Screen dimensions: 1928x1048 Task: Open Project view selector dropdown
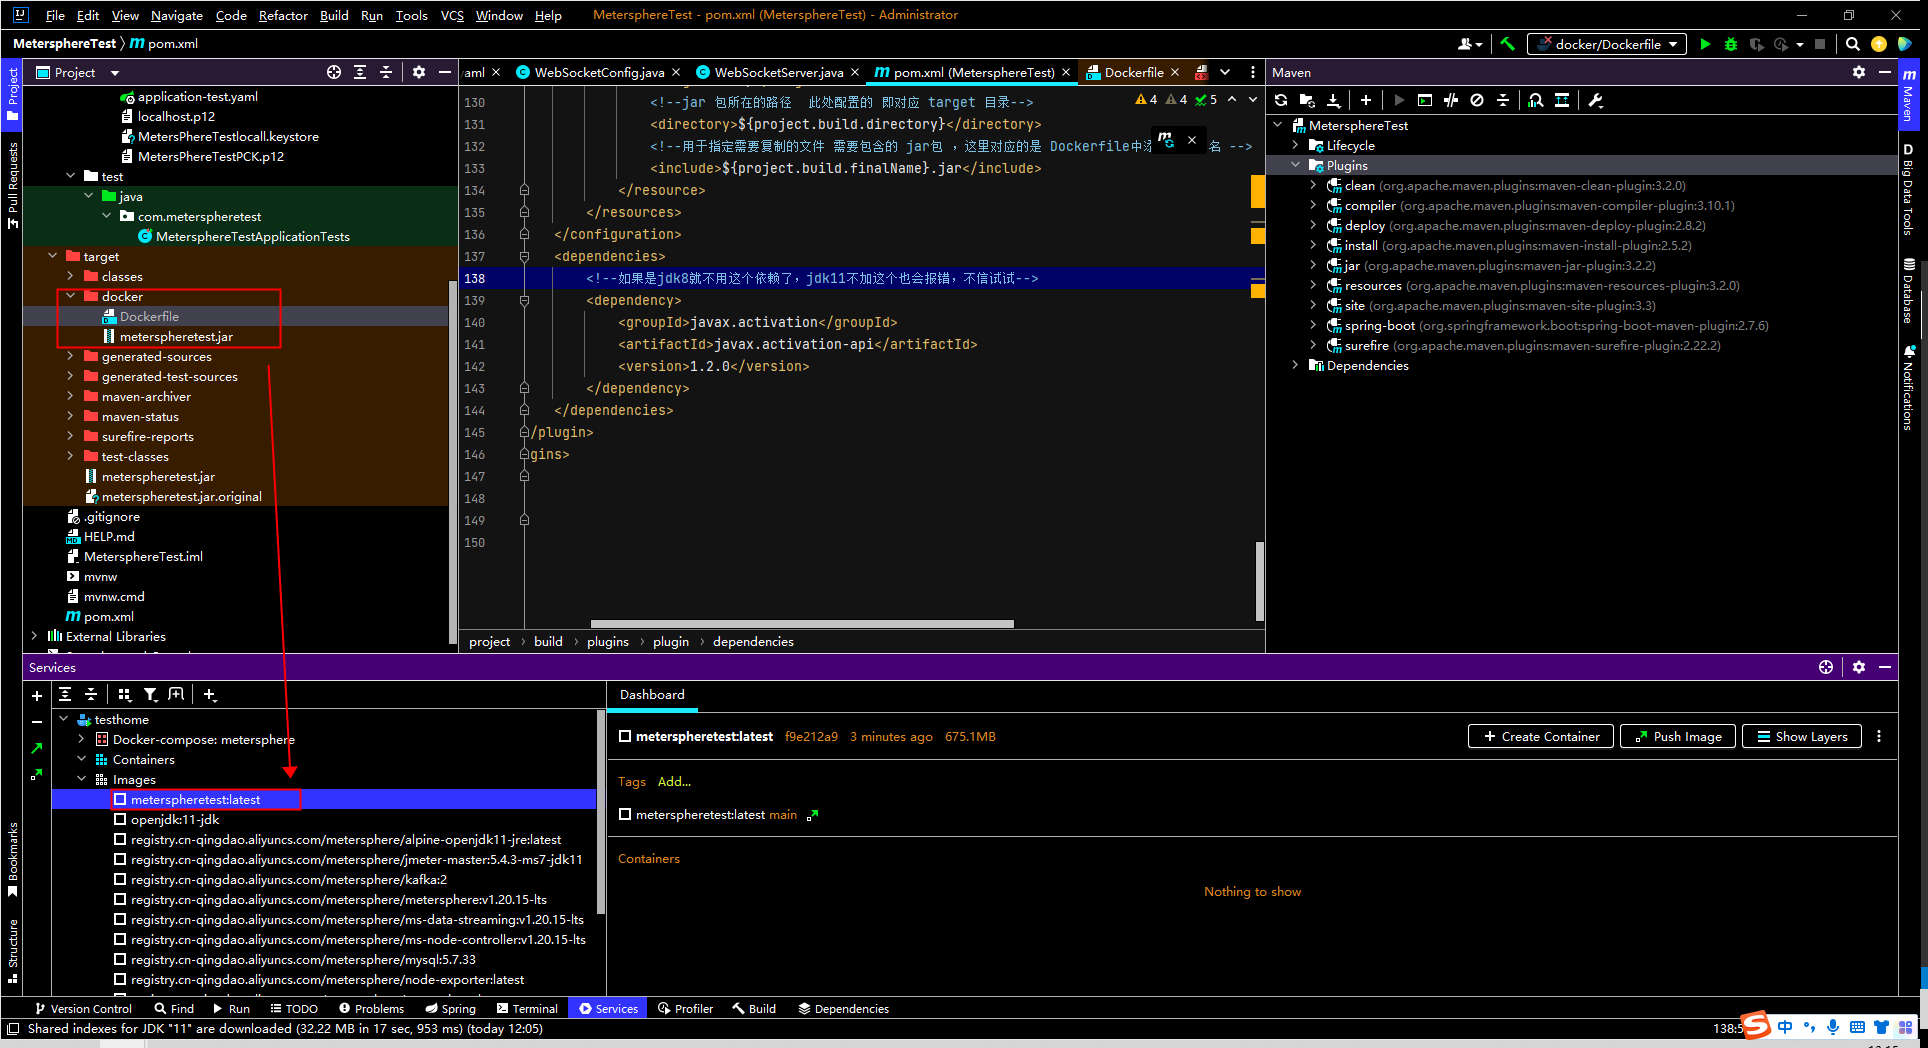(x=78, y=72)
